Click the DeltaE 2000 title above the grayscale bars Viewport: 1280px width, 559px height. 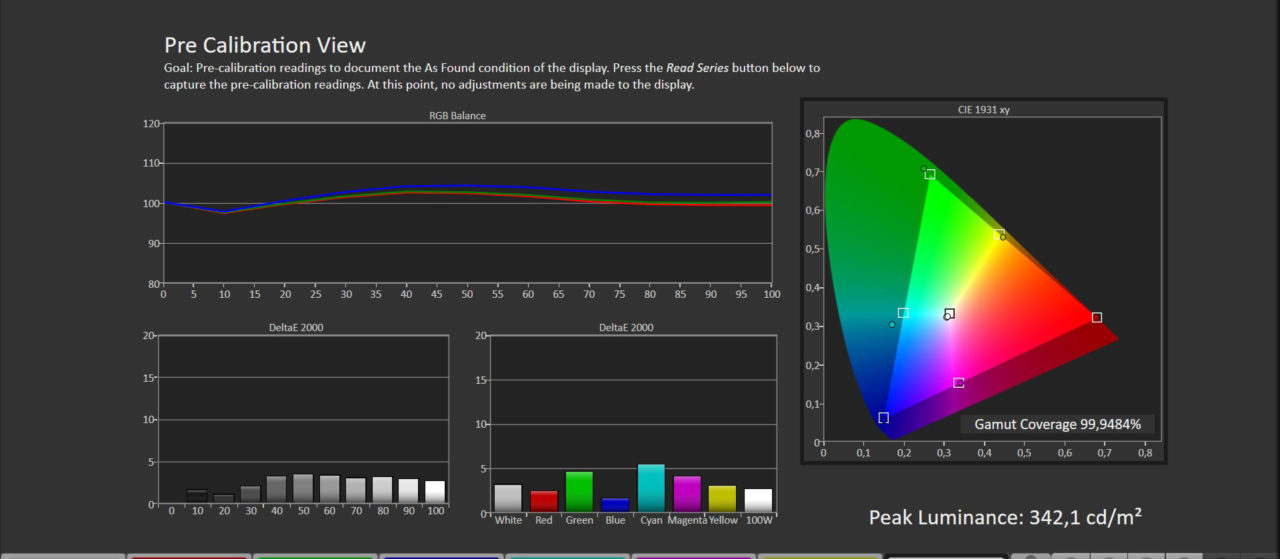tap(296, 328)
